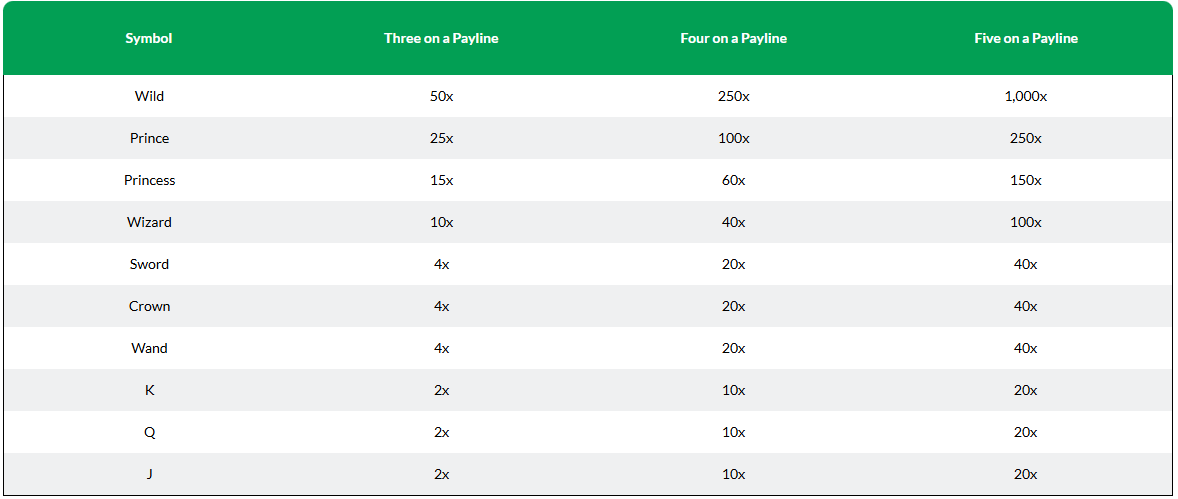This screenshot has height=499, width=1178.
Task: Select the Wizard row label
Action: click(149, 222)
